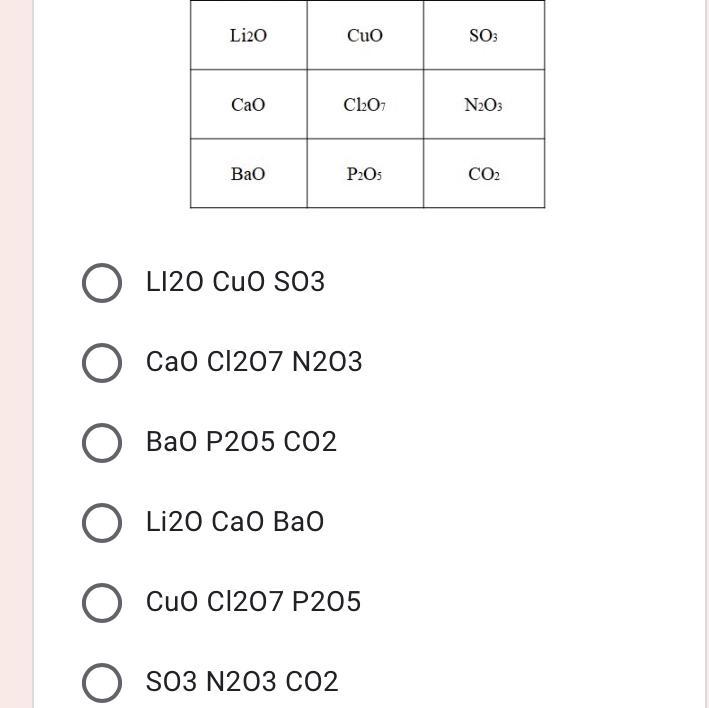This screenshot has height=708, width=709.
Task: Click the Cl2O7 cell in the table
Action: point(365,105)
